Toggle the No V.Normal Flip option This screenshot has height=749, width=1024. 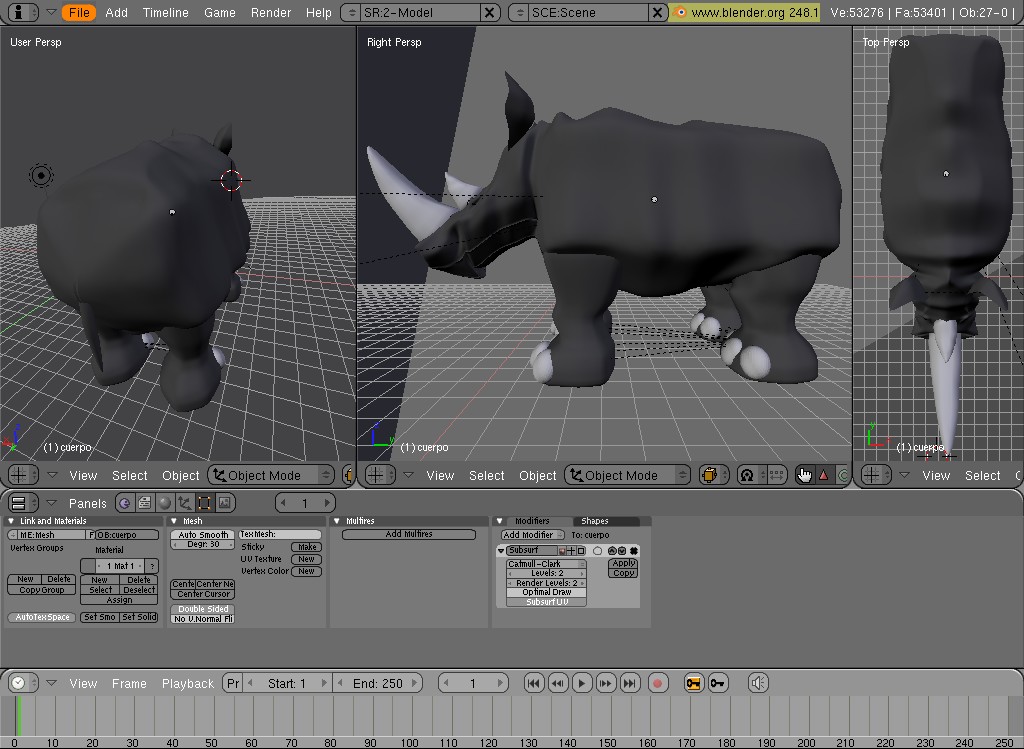point(203,618)
